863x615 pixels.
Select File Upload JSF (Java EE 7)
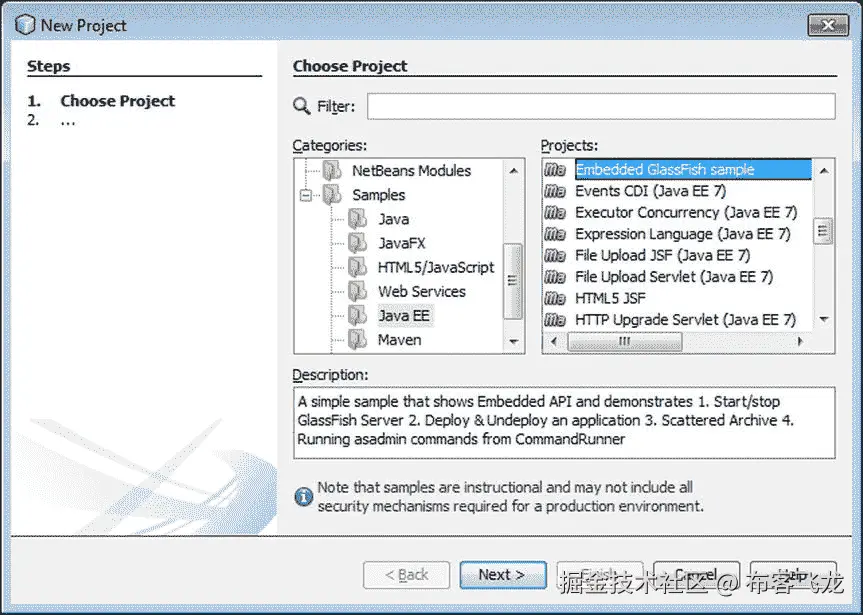pyautogui.click(x=663, y=255)
